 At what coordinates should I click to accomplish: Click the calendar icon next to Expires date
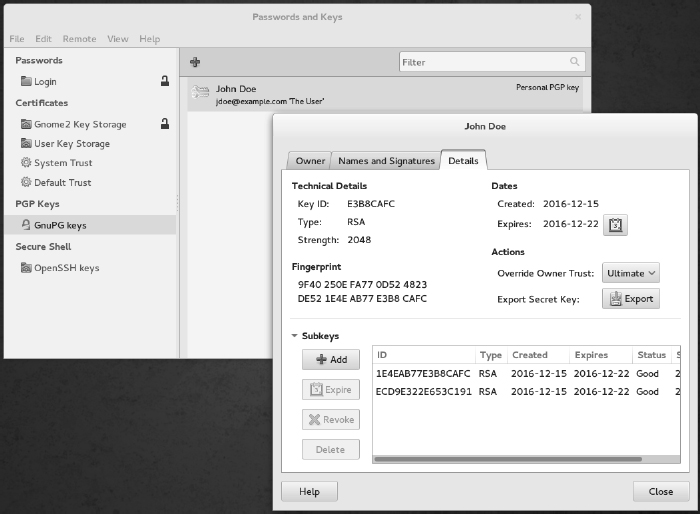(x=616, y=225)
